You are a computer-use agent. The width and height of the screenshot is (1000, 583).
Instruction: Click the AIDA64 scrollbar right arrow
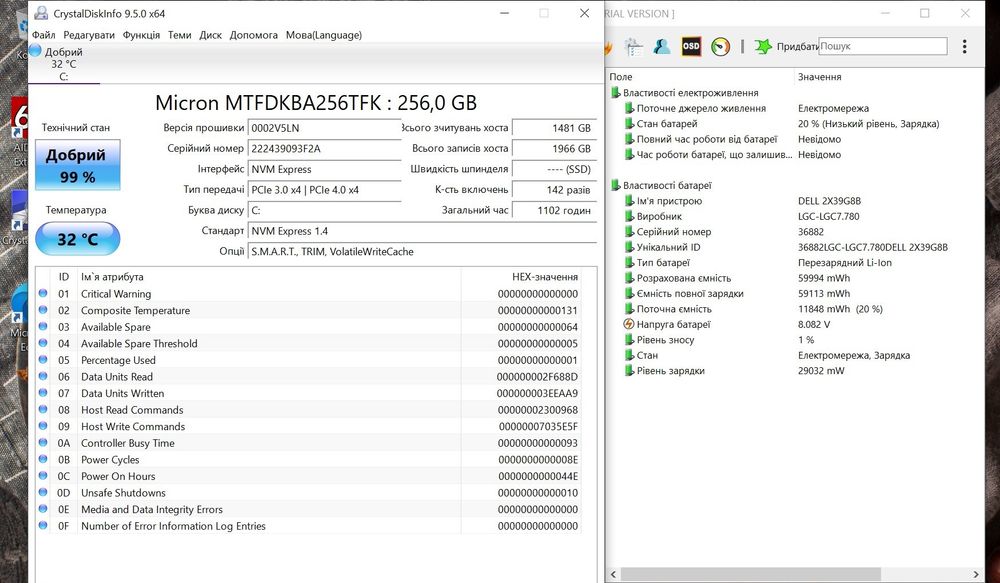click(x=976, y=574)
